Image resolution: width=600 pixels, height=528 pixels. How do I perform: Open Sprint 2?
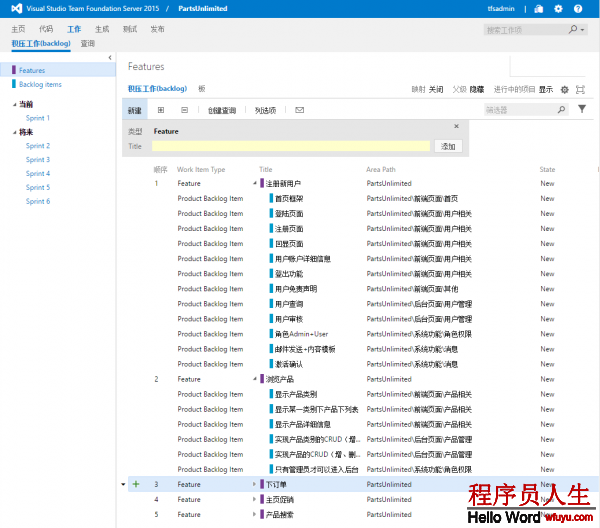pyautogui.click(x=38, y=146)
